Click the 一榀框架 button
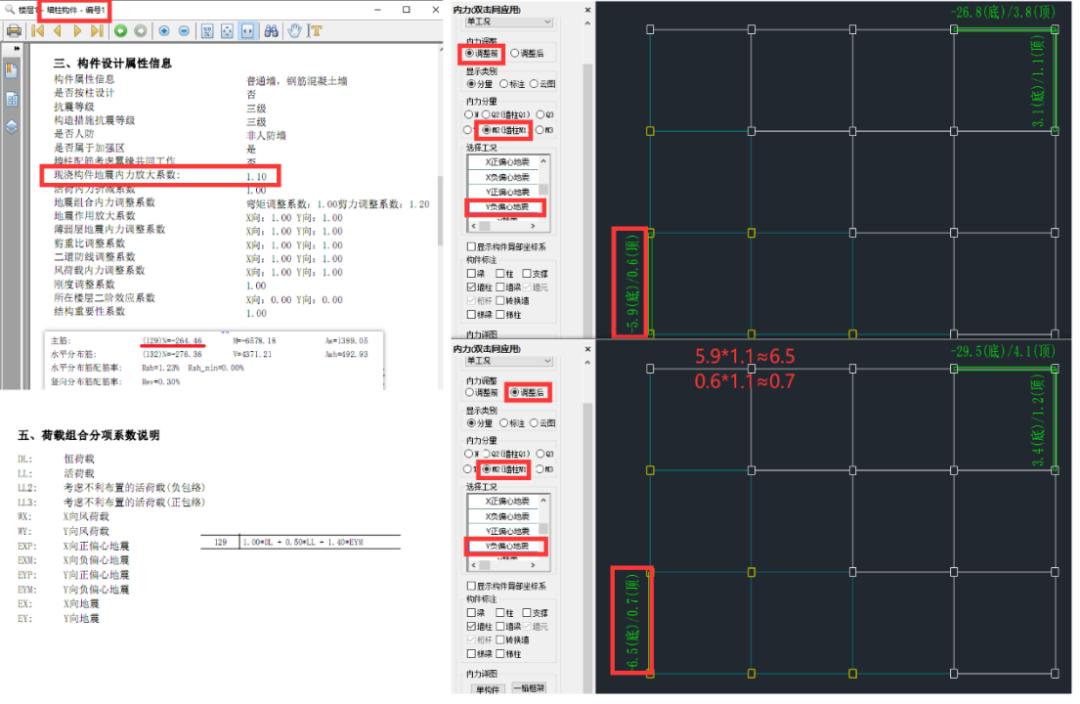This screenshot has width=1080, height=704. click(x=530, y=688)
